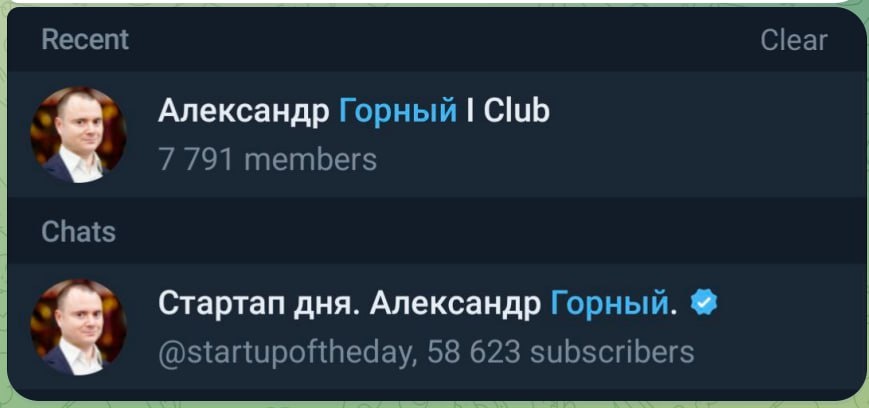869x408 pixels.
Task: Click Александр in the Стартап дня title
Action: pos(456,304)
